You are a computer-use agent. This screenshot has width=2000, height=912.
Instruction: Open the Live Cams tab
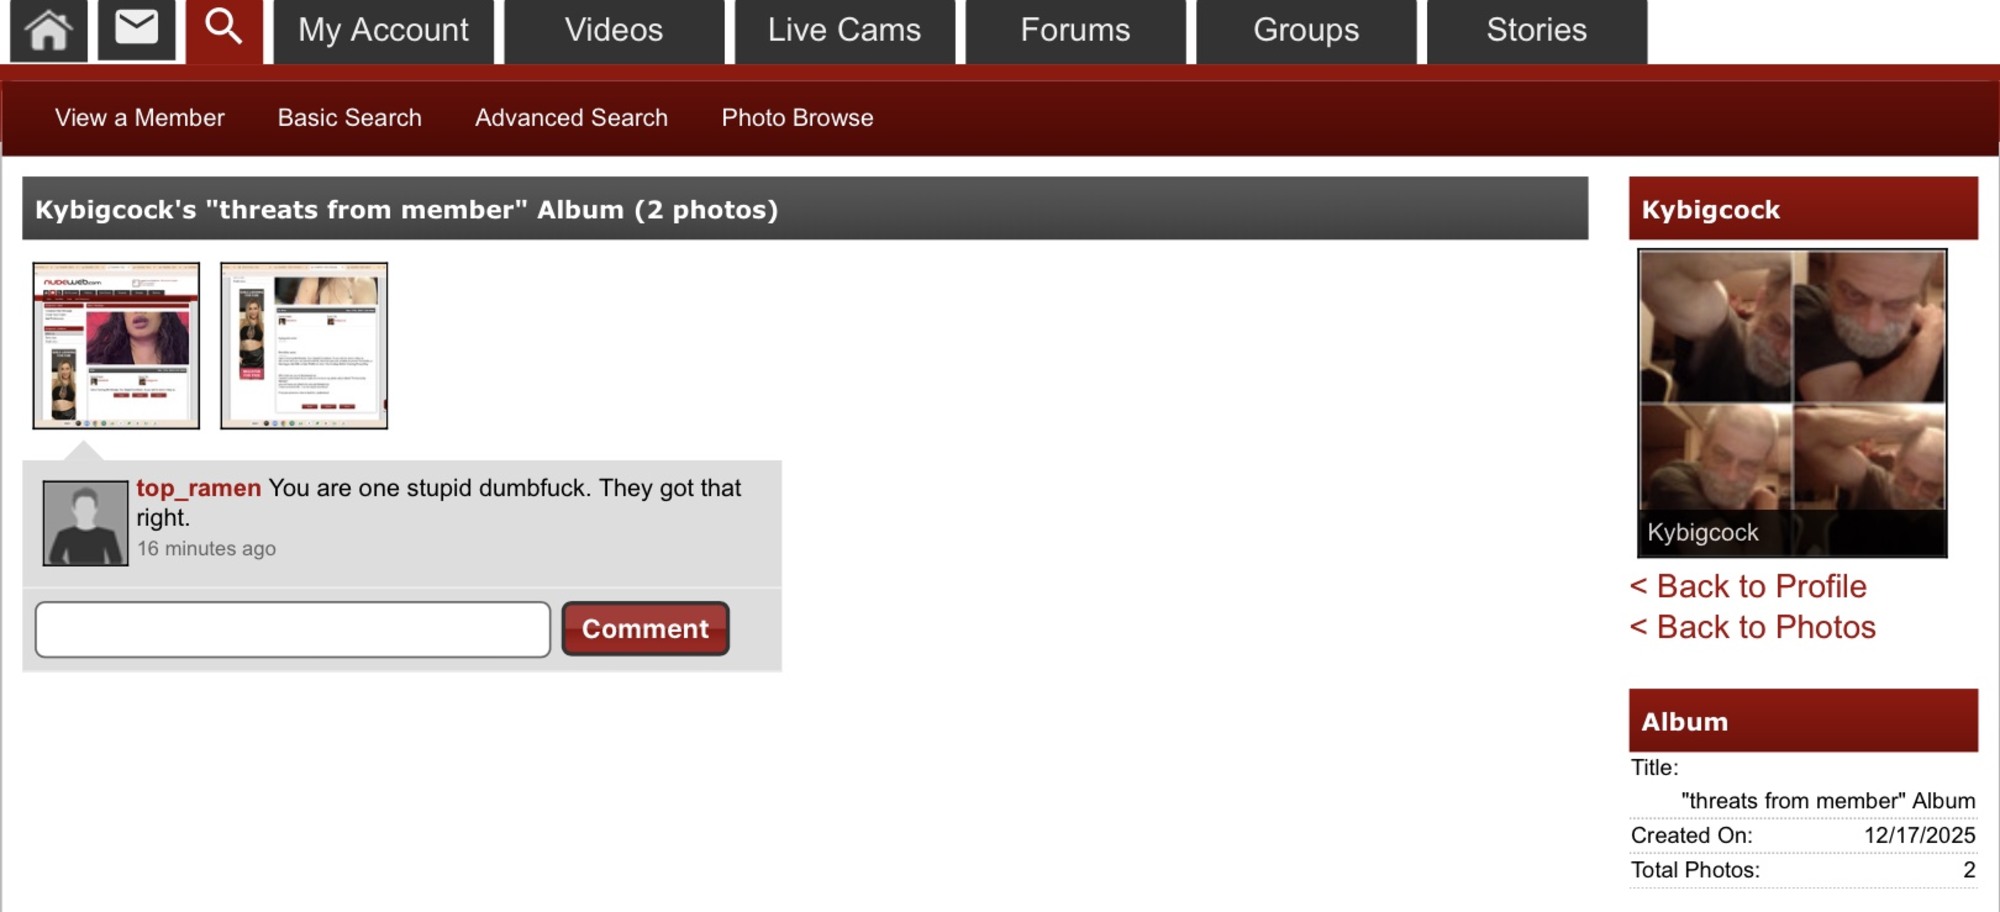click(845, 31)
